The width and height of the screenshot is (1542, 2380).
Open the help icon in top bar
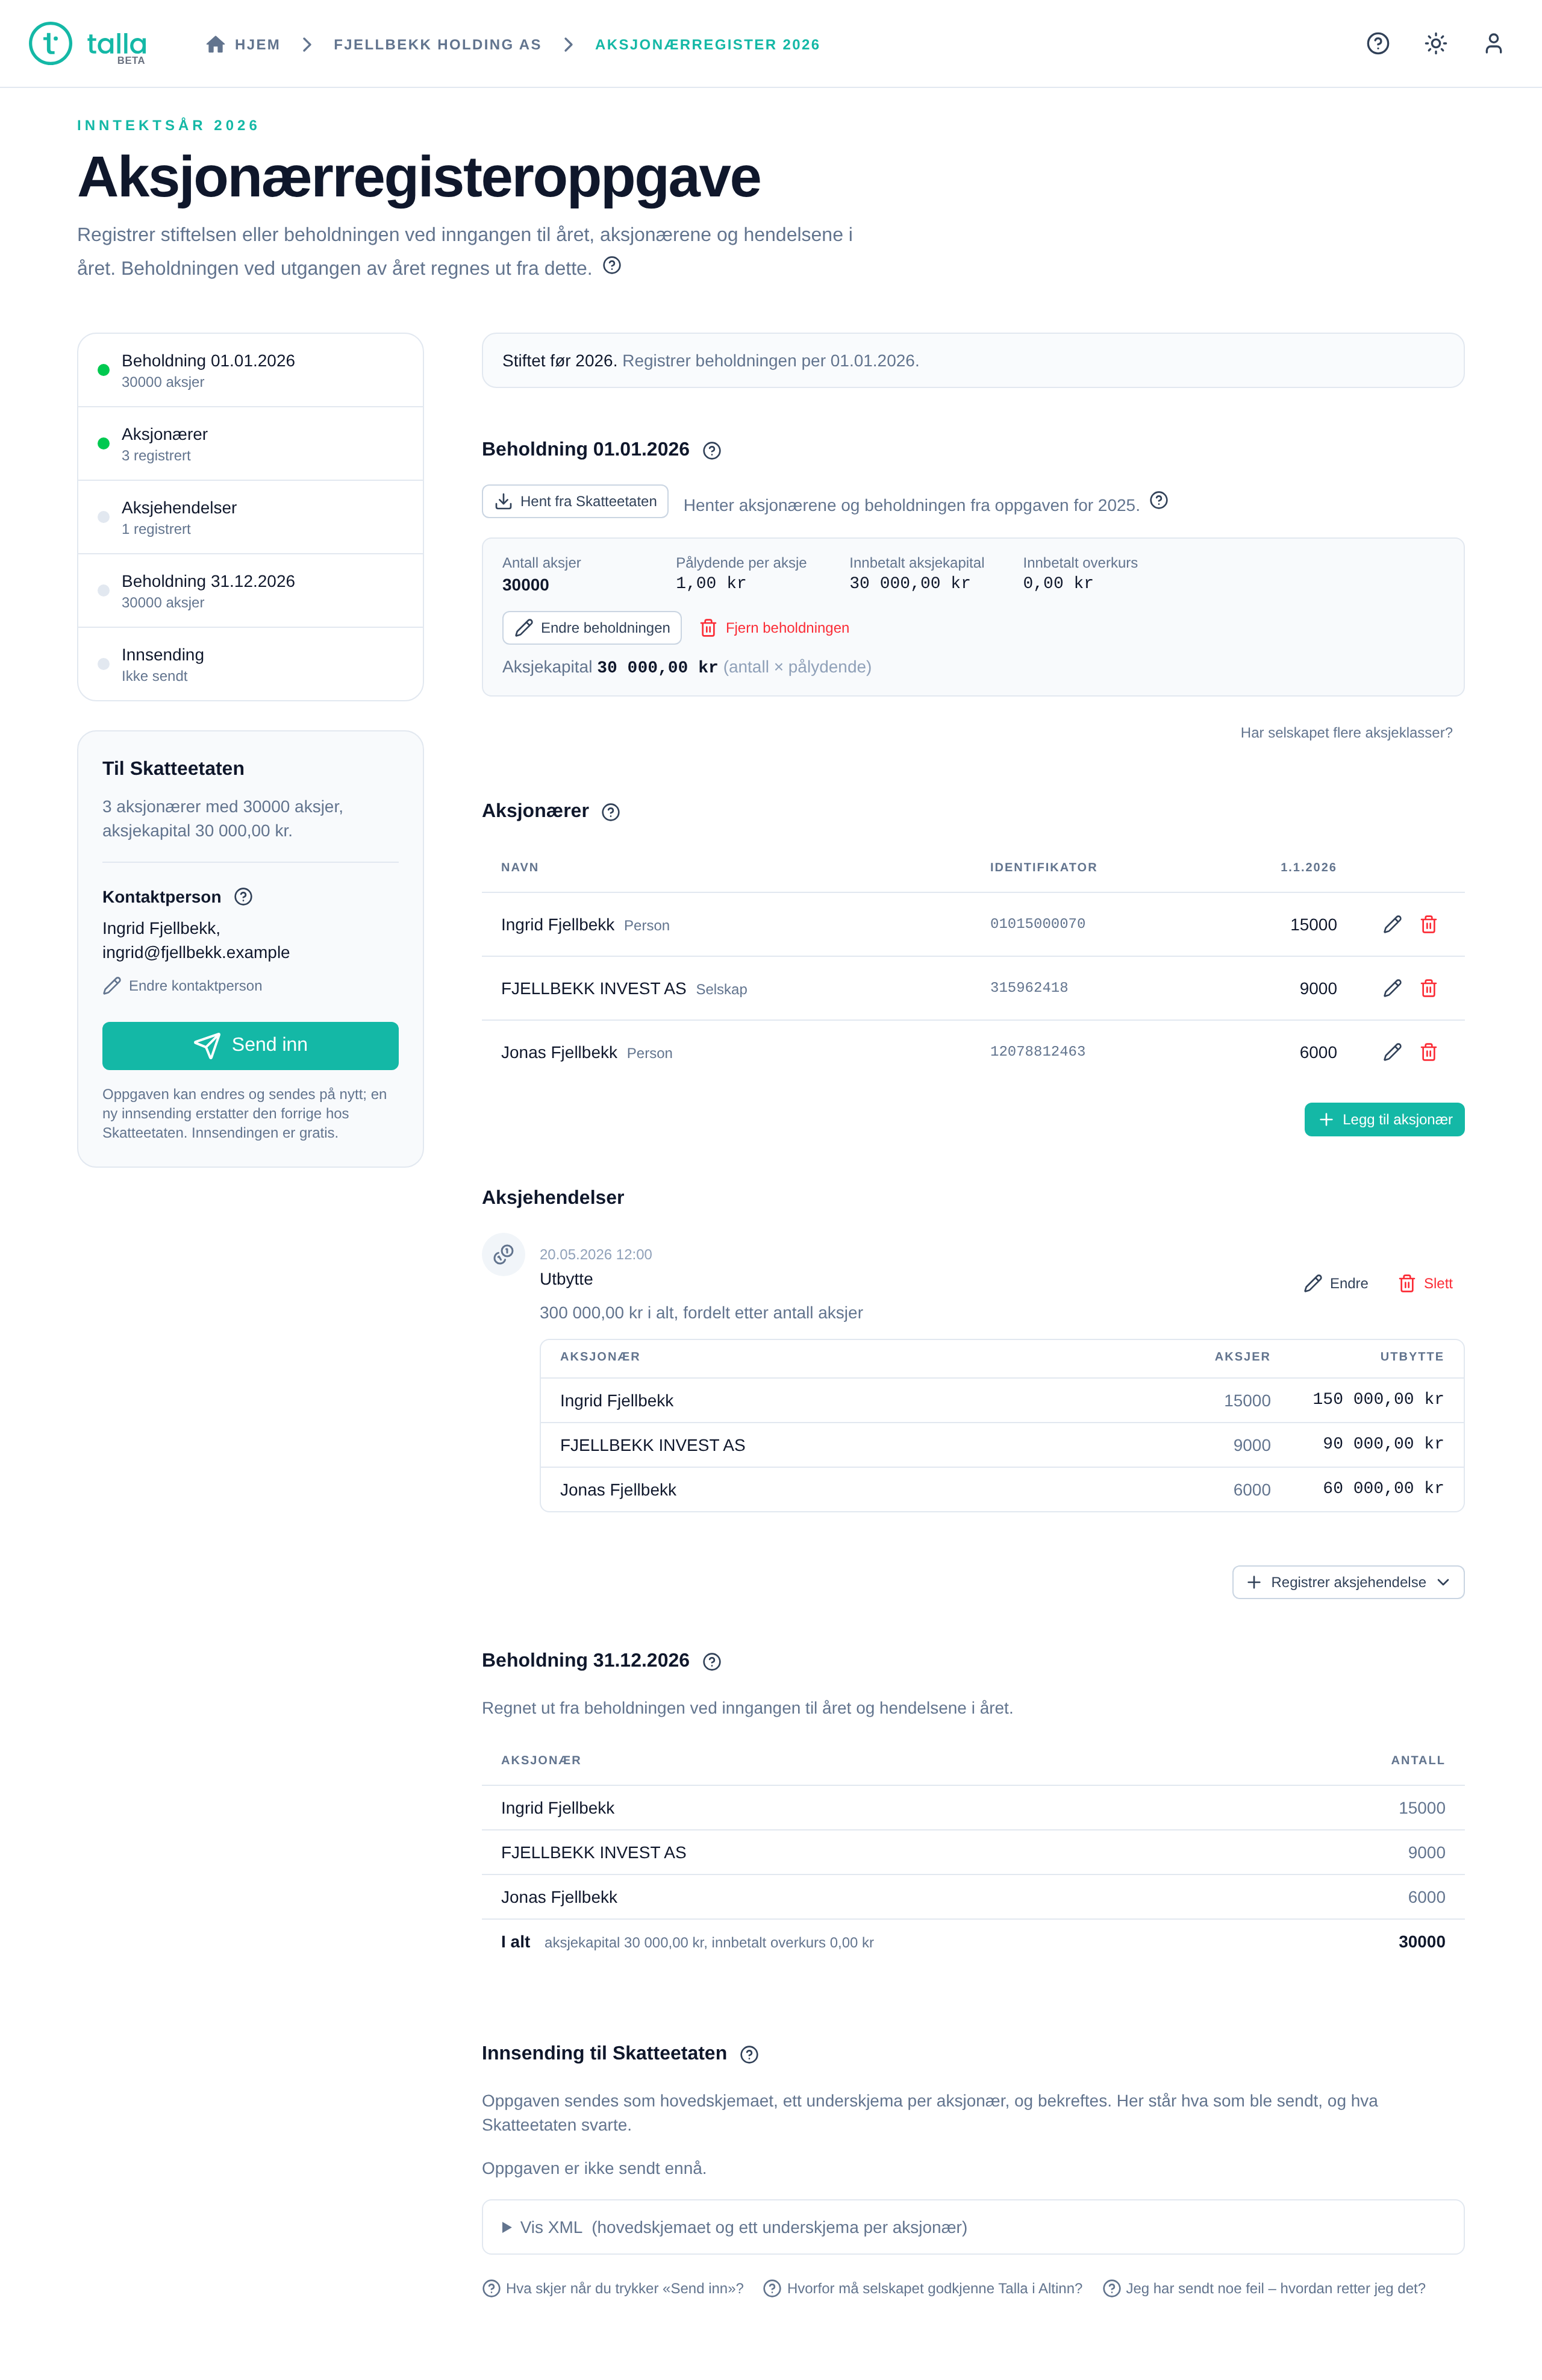tap(1378, 43)
